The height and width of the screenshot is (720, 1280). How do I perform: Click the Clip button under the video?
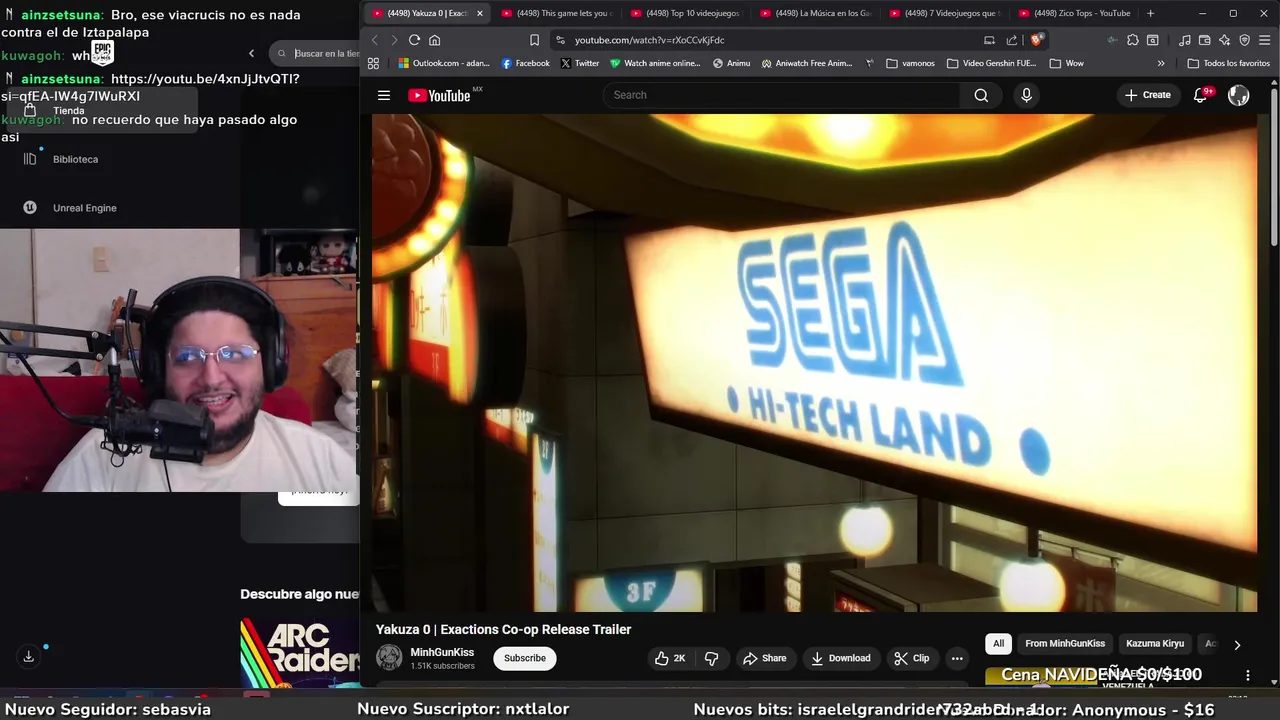[912, 658]
